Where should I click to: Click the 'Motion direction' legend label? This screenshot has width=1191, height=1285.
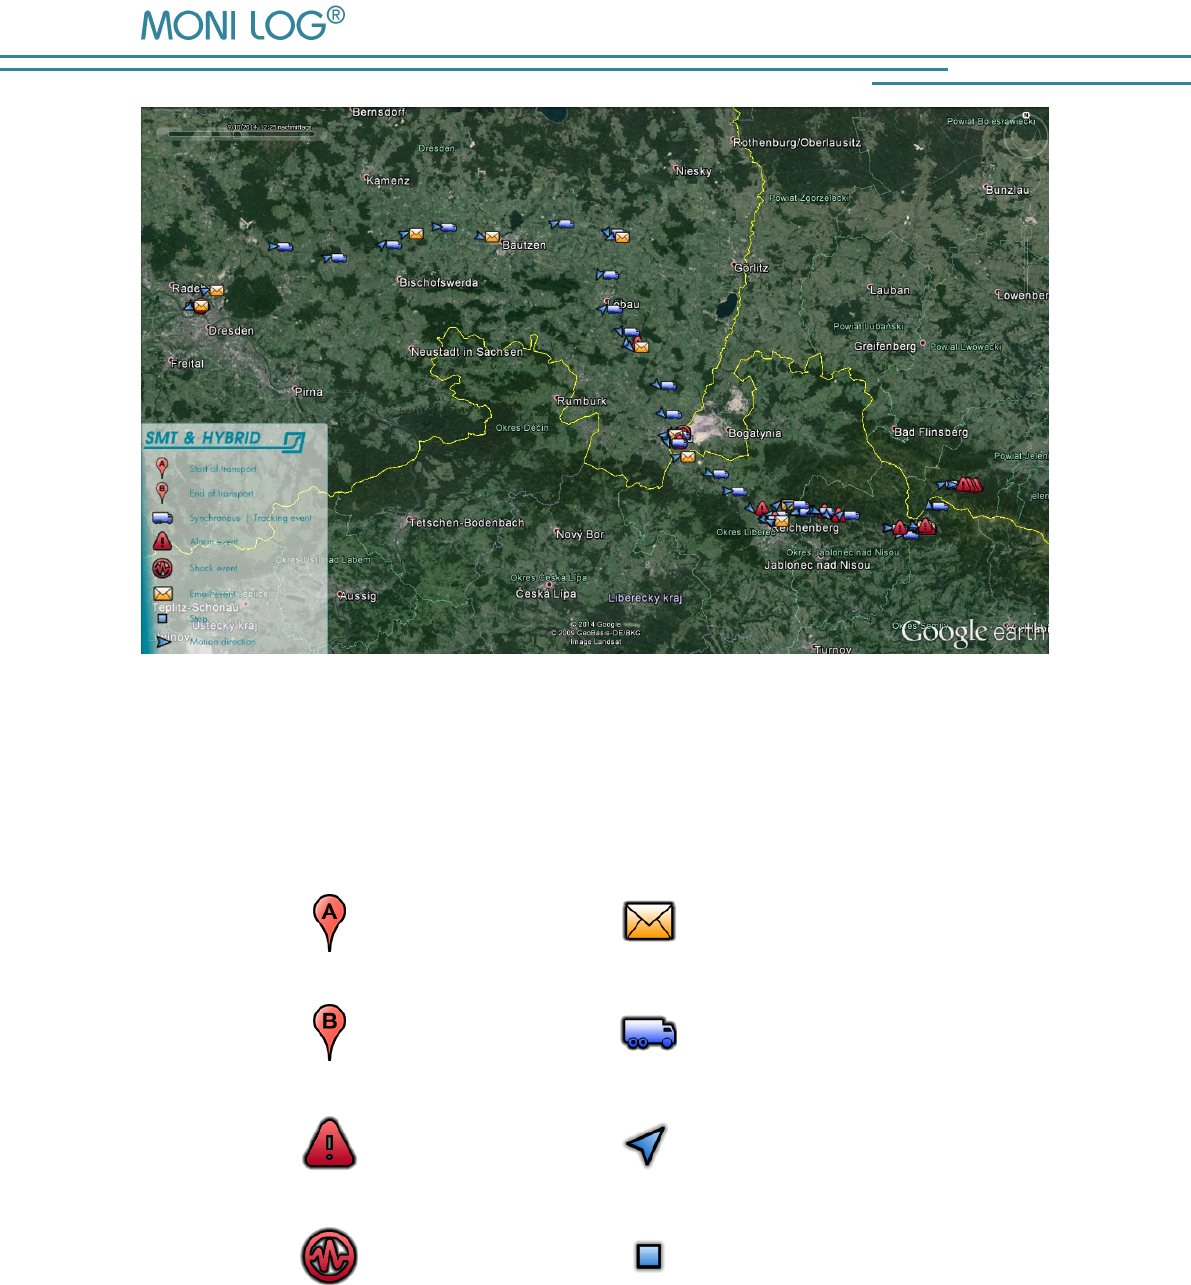[223, 642]
